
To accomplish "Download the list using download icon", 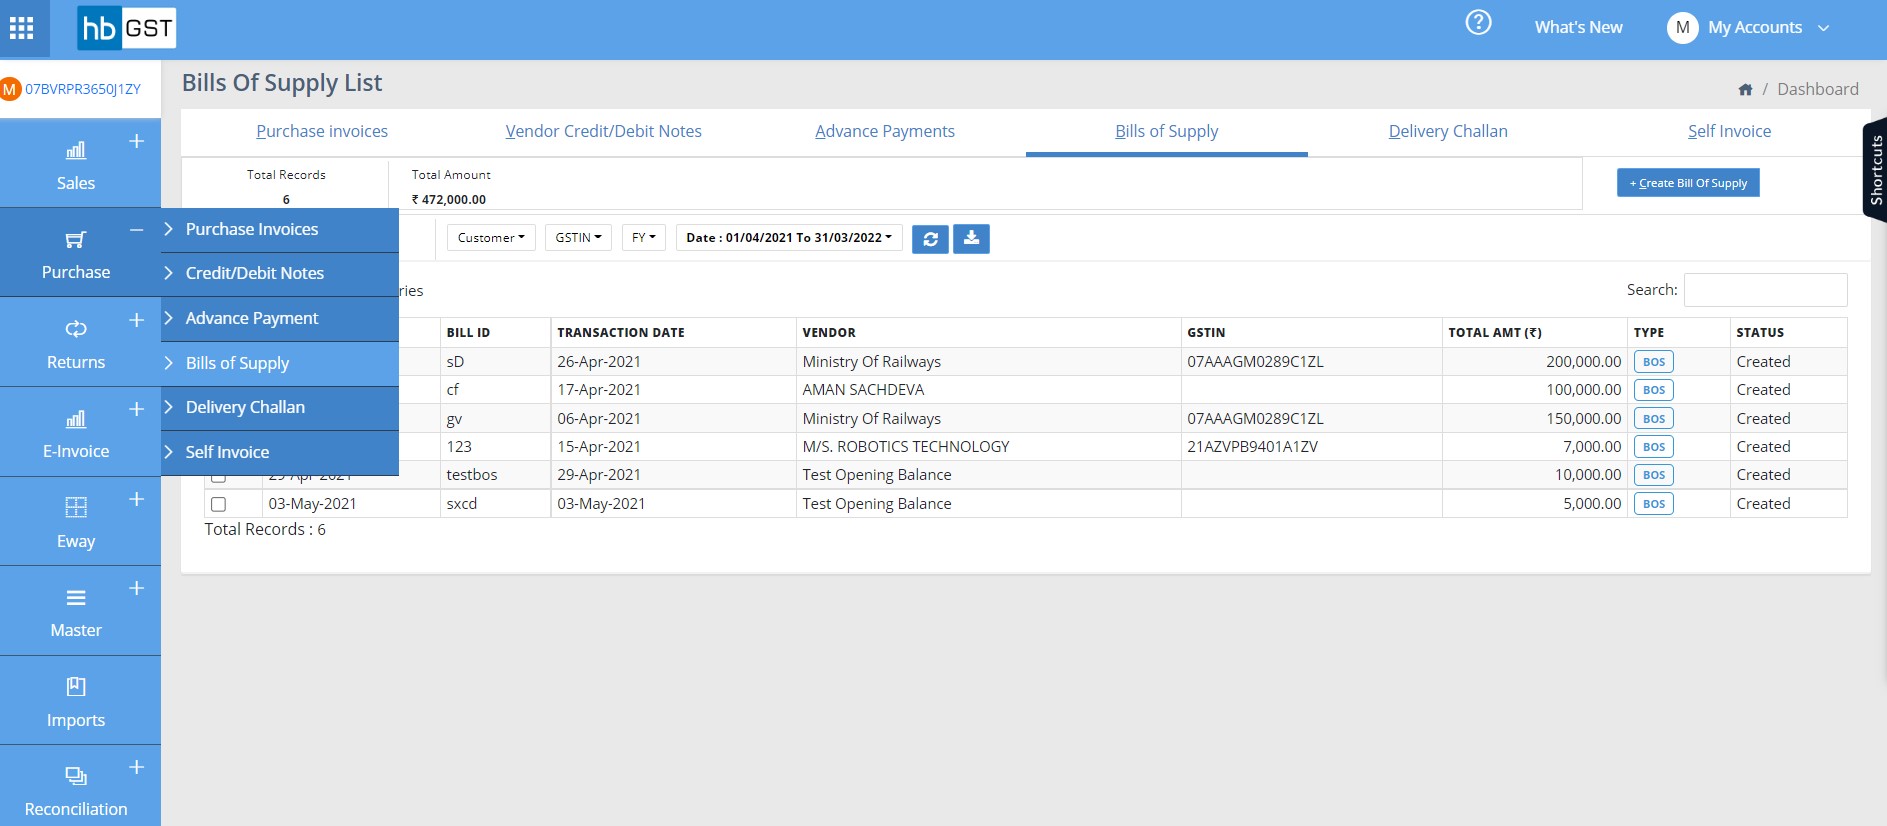I will 971,239.
